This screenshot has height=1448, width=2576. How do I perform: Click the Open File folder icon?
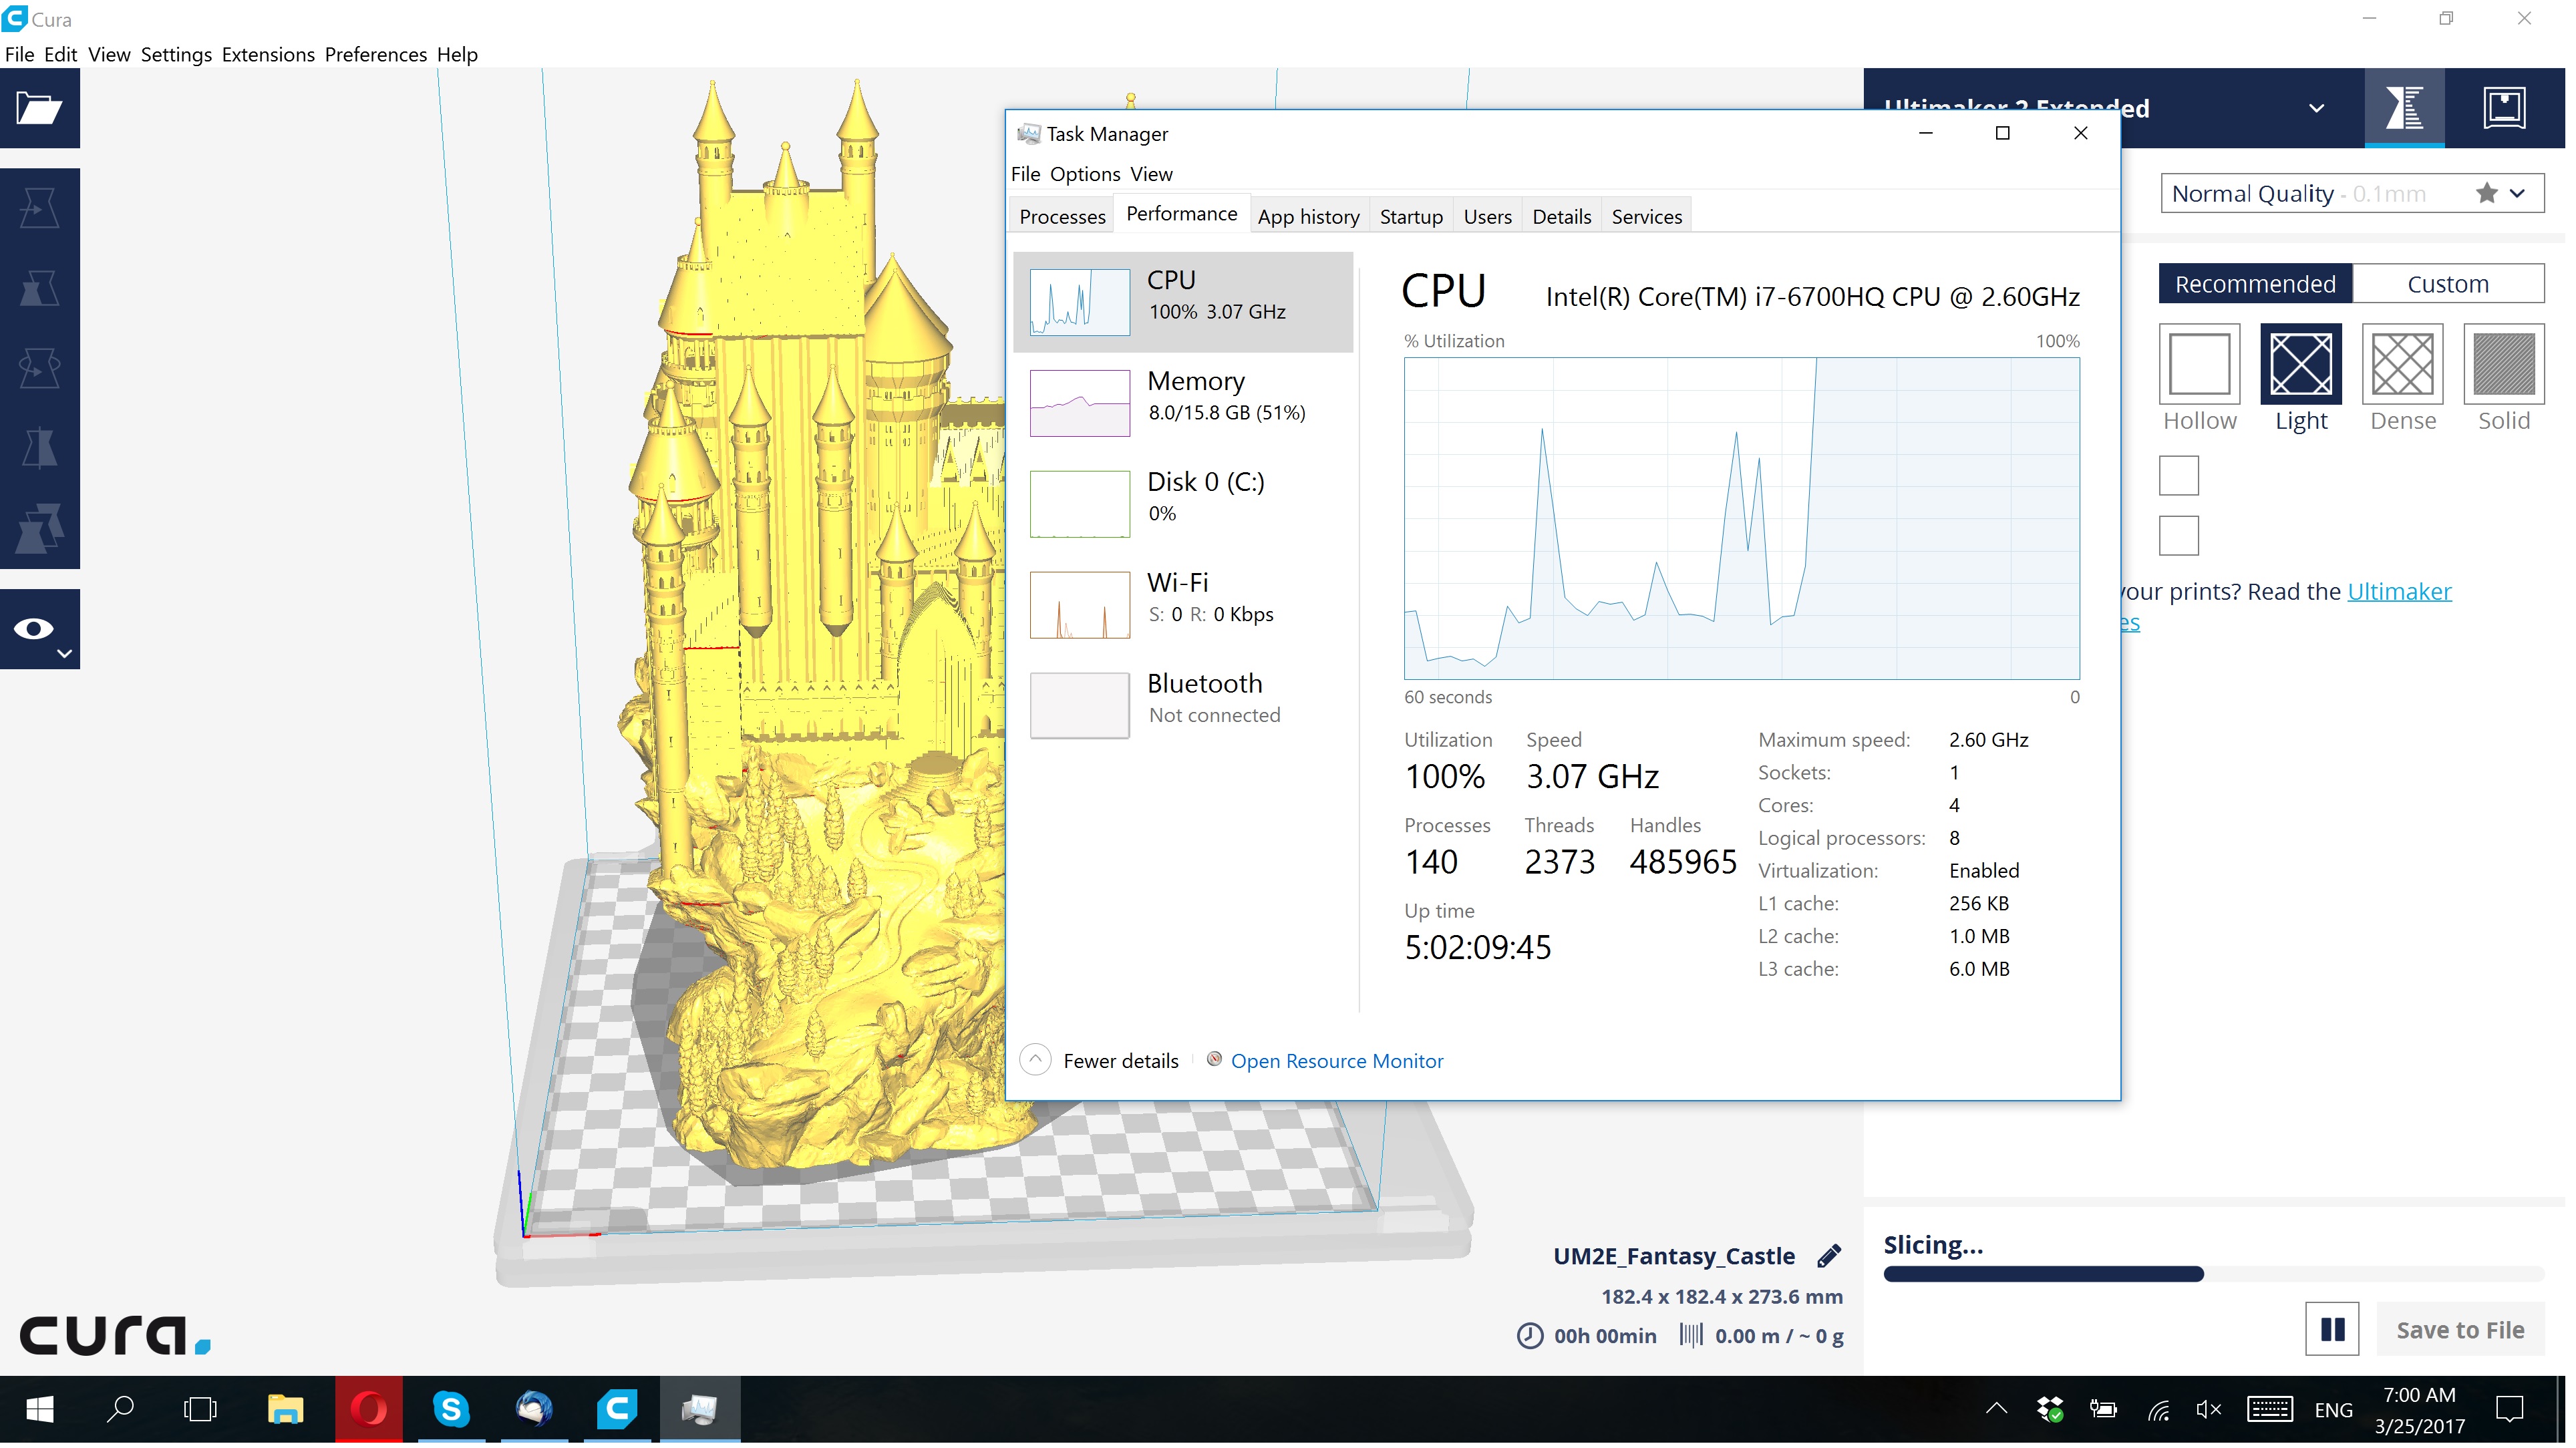[39, 108]
